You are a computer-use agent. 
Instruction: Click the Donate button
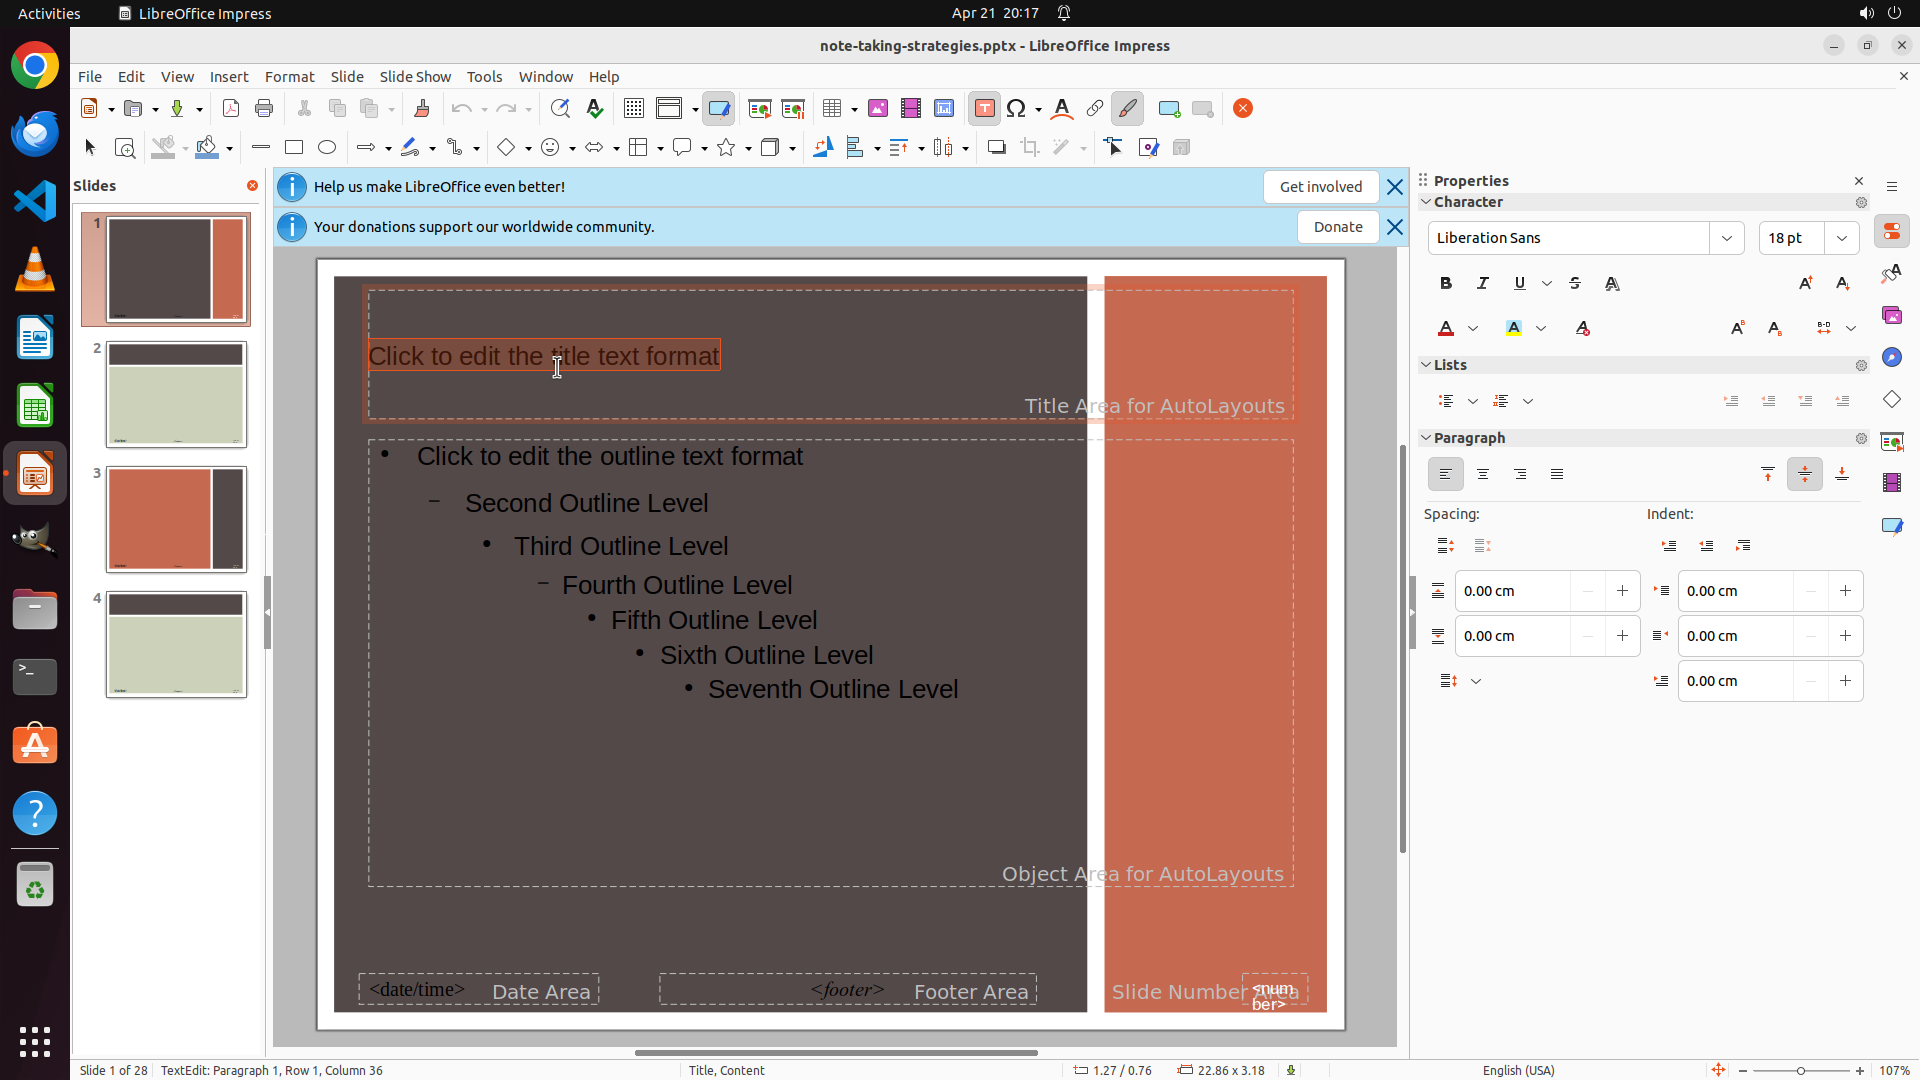(1338, 227)
